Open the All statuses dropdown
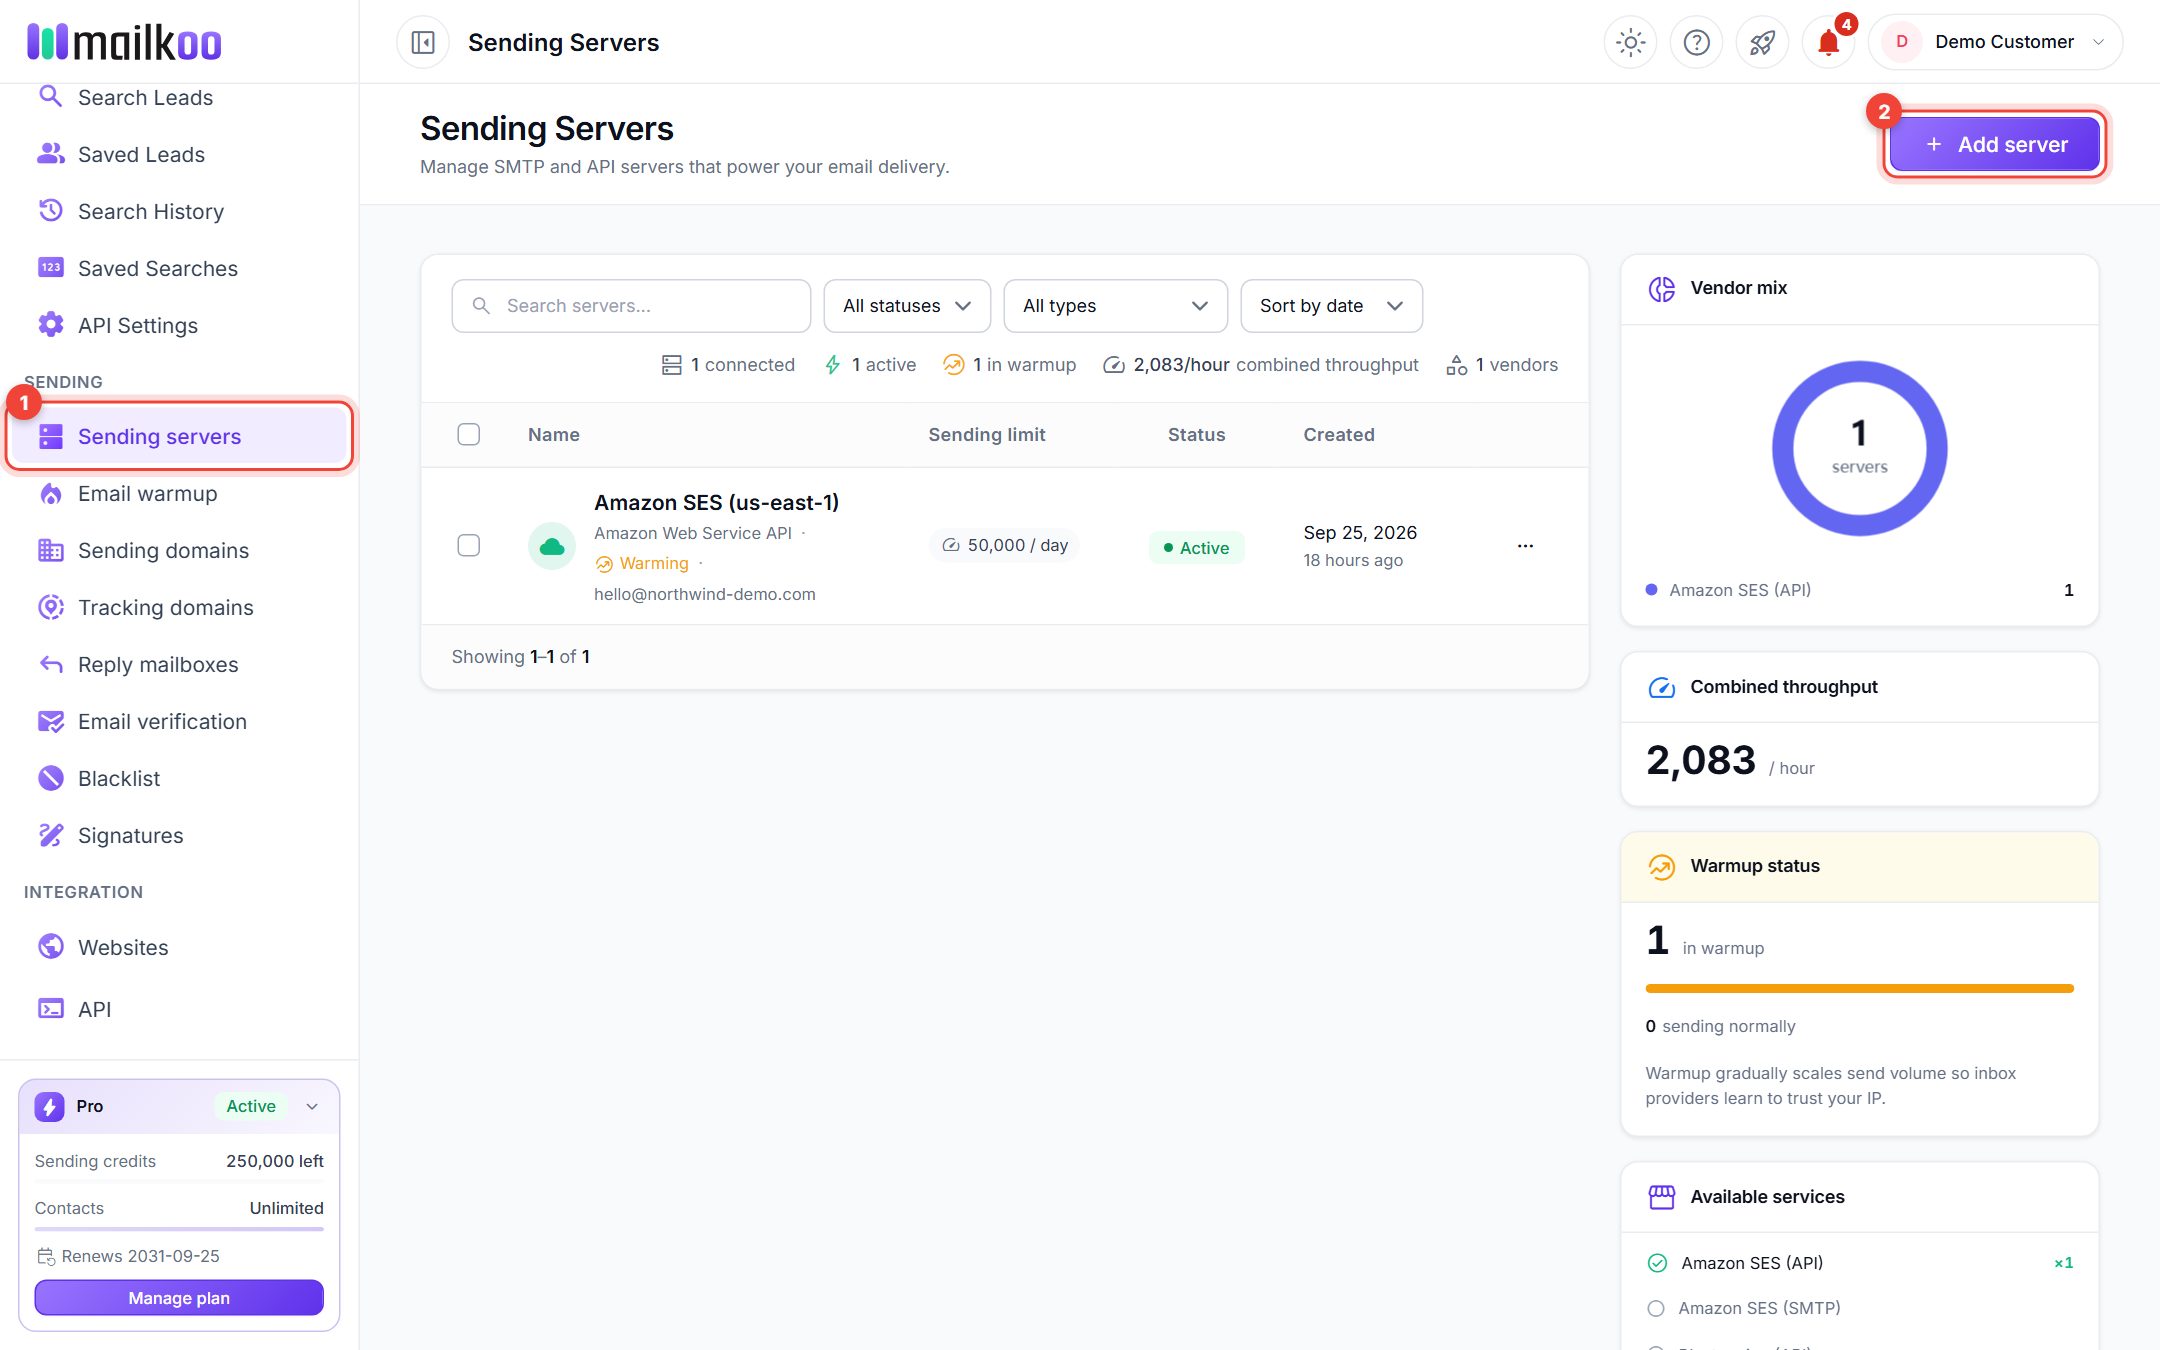This screenshot has width=2160, height=1350. pyautogui.click(x=907, y=306)
